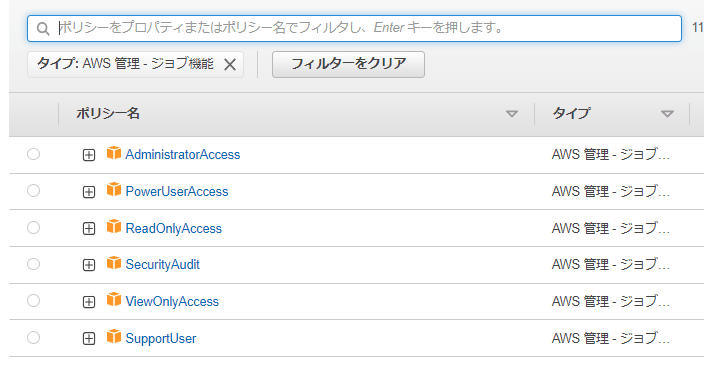Expand the SupportUser policy row
The height and width of the screenshot is (365, 704).
[89, 339]
